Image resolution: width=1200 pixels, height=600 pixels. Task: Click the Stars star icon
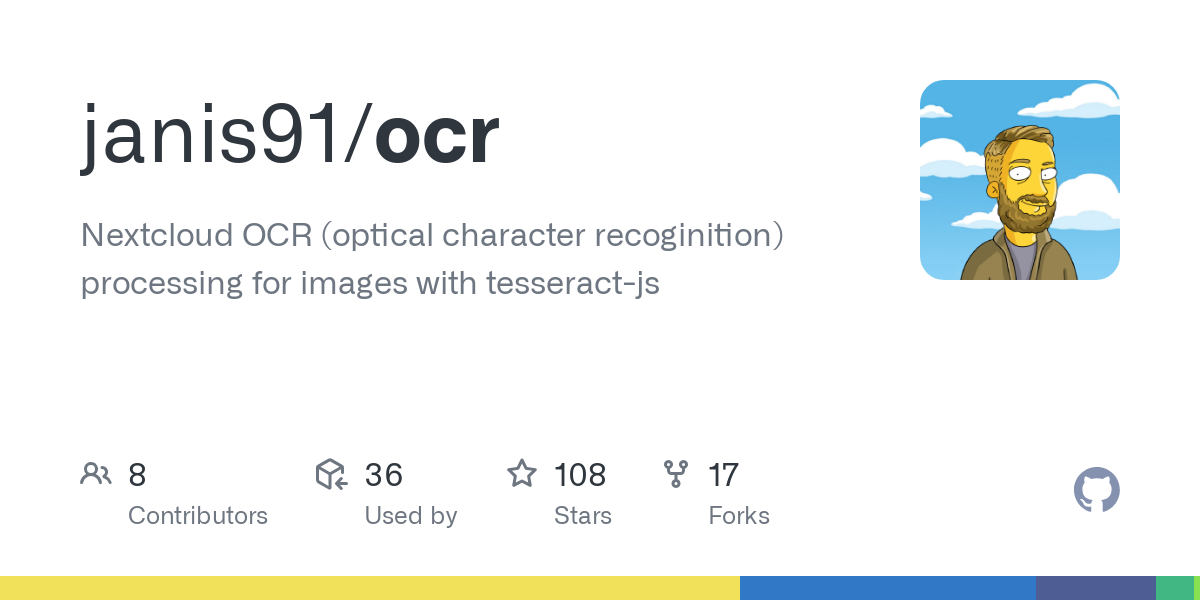pyautogui.click(x=522, y=473)
